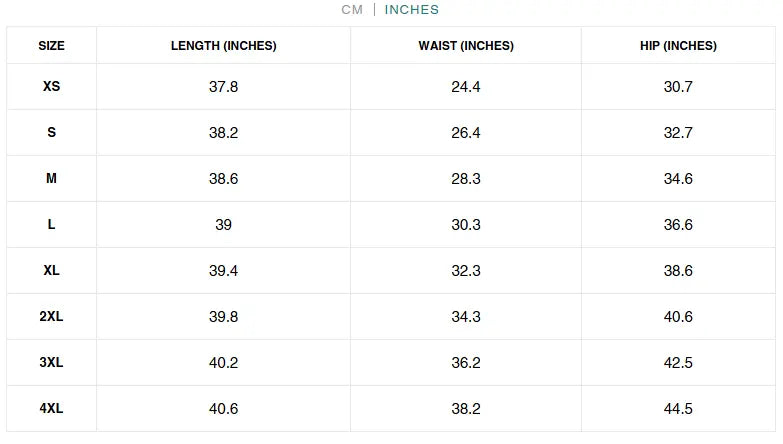
Task: Select the 4XL size row label
Action: (x=52, y=409)
